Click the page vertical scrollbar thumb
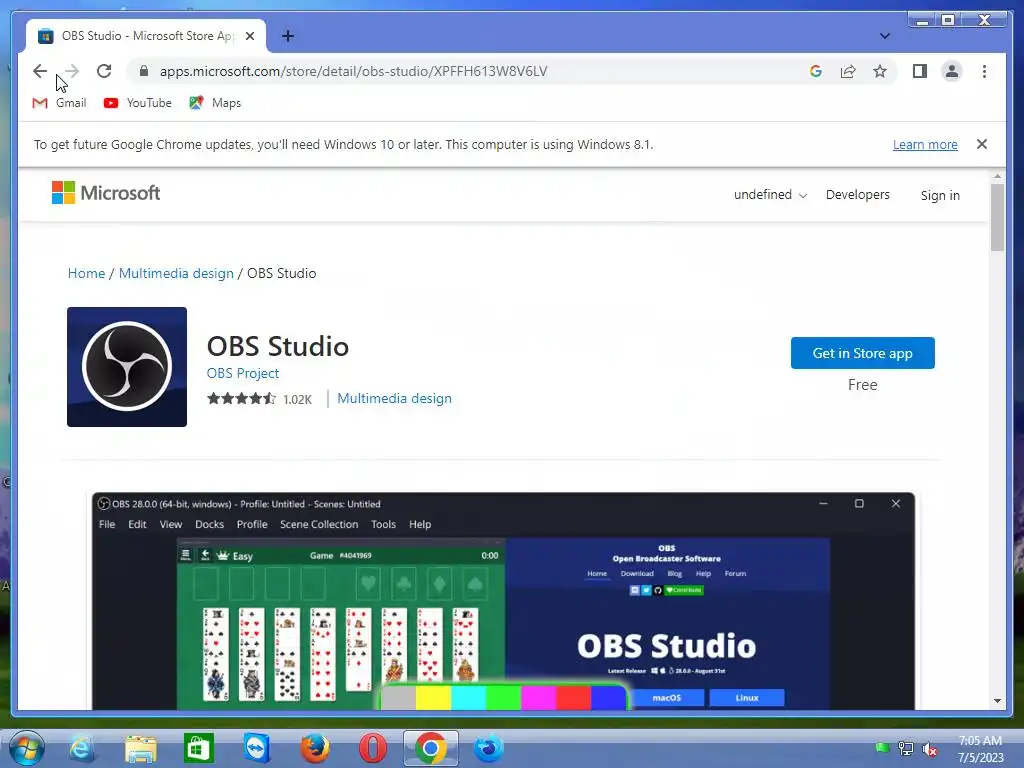This screenshot has height=768, width=1024. tap(997, 217)
